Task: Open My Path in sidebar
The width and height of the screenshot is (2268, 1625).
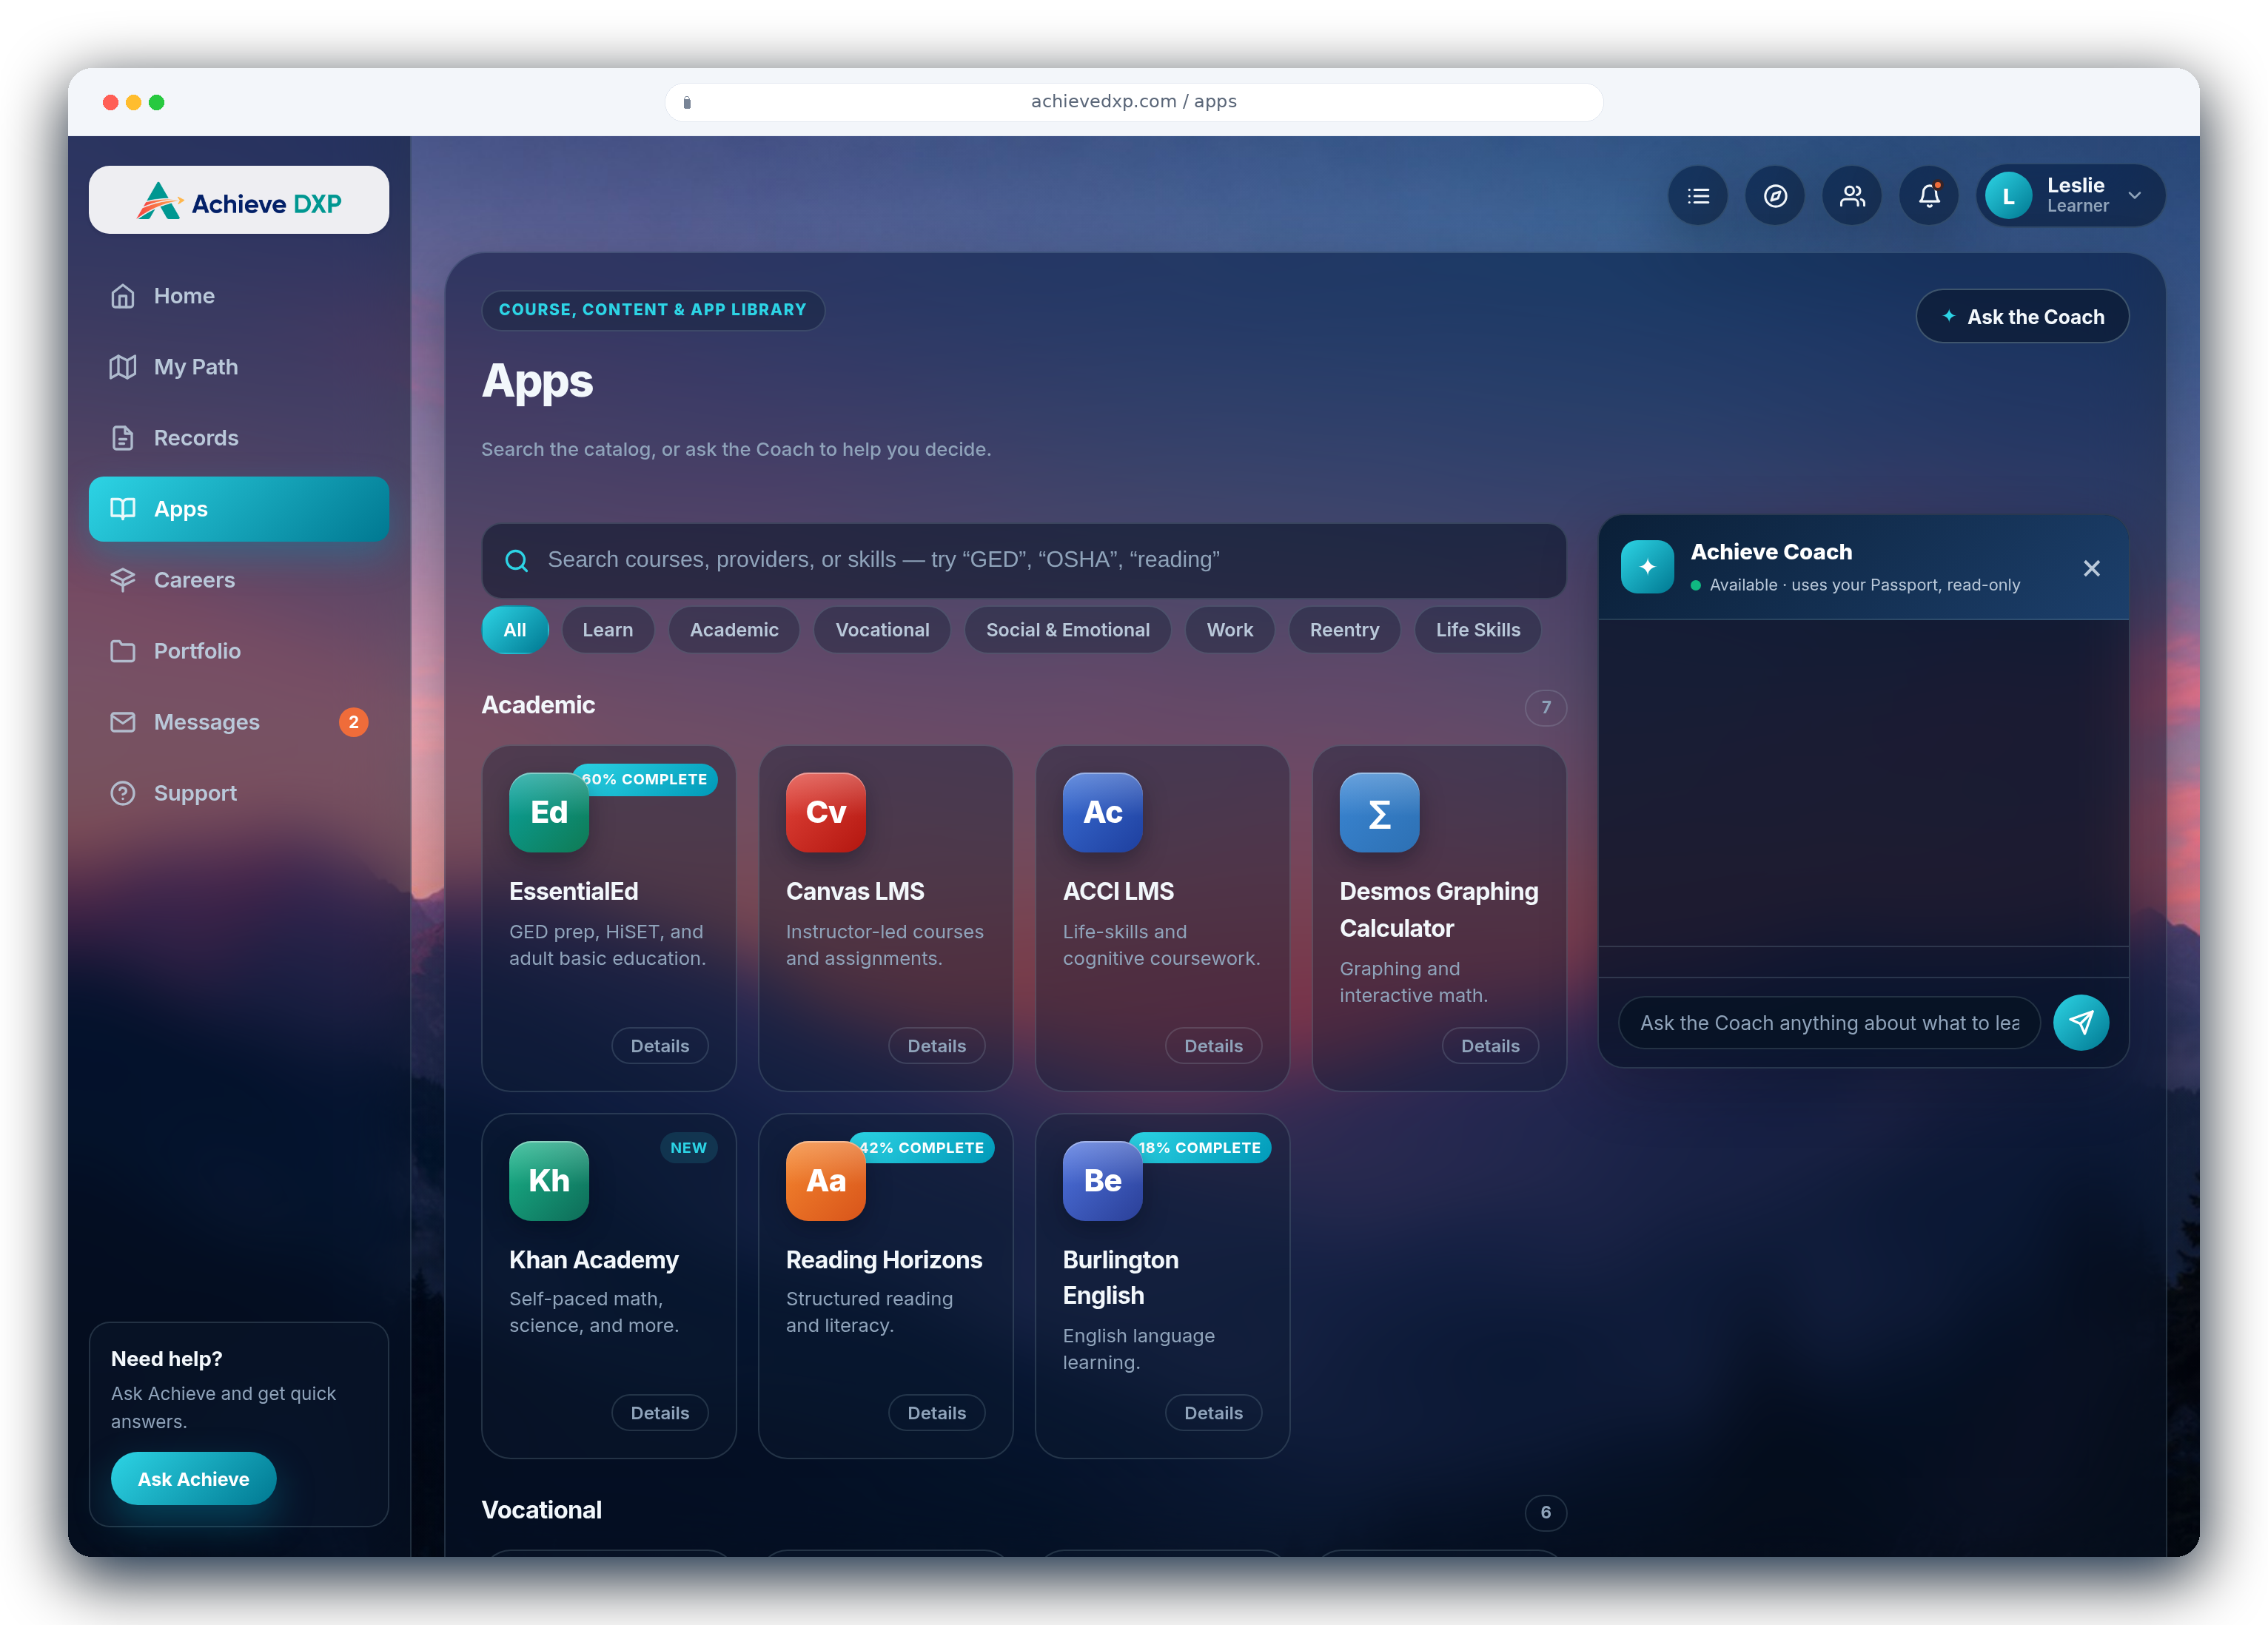Action: [239, 367]
